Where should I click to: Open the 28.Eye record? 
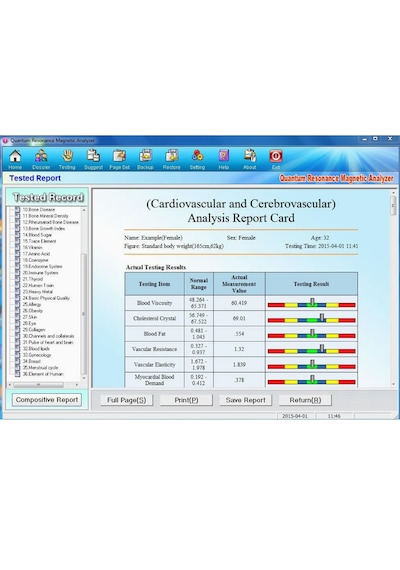pos(29,324)
